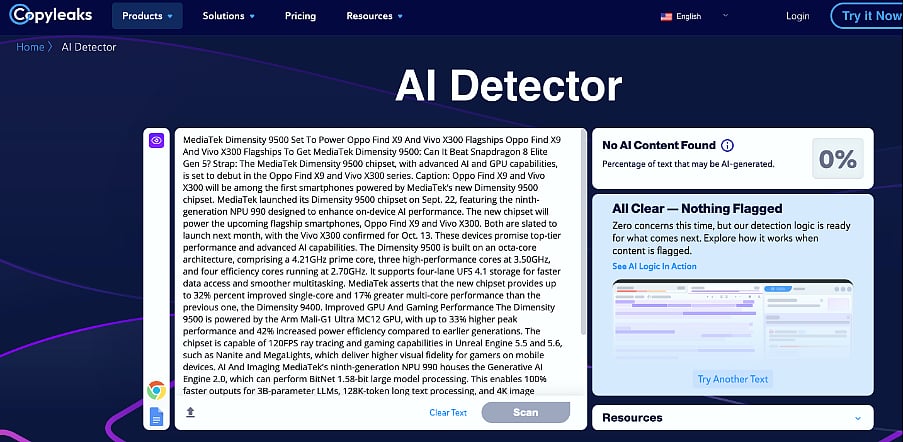Viewport: 904px width, 442px height.
Task: Click the text area vertical scrollbar
Action: pyautogui.click(x=583, y=232)
